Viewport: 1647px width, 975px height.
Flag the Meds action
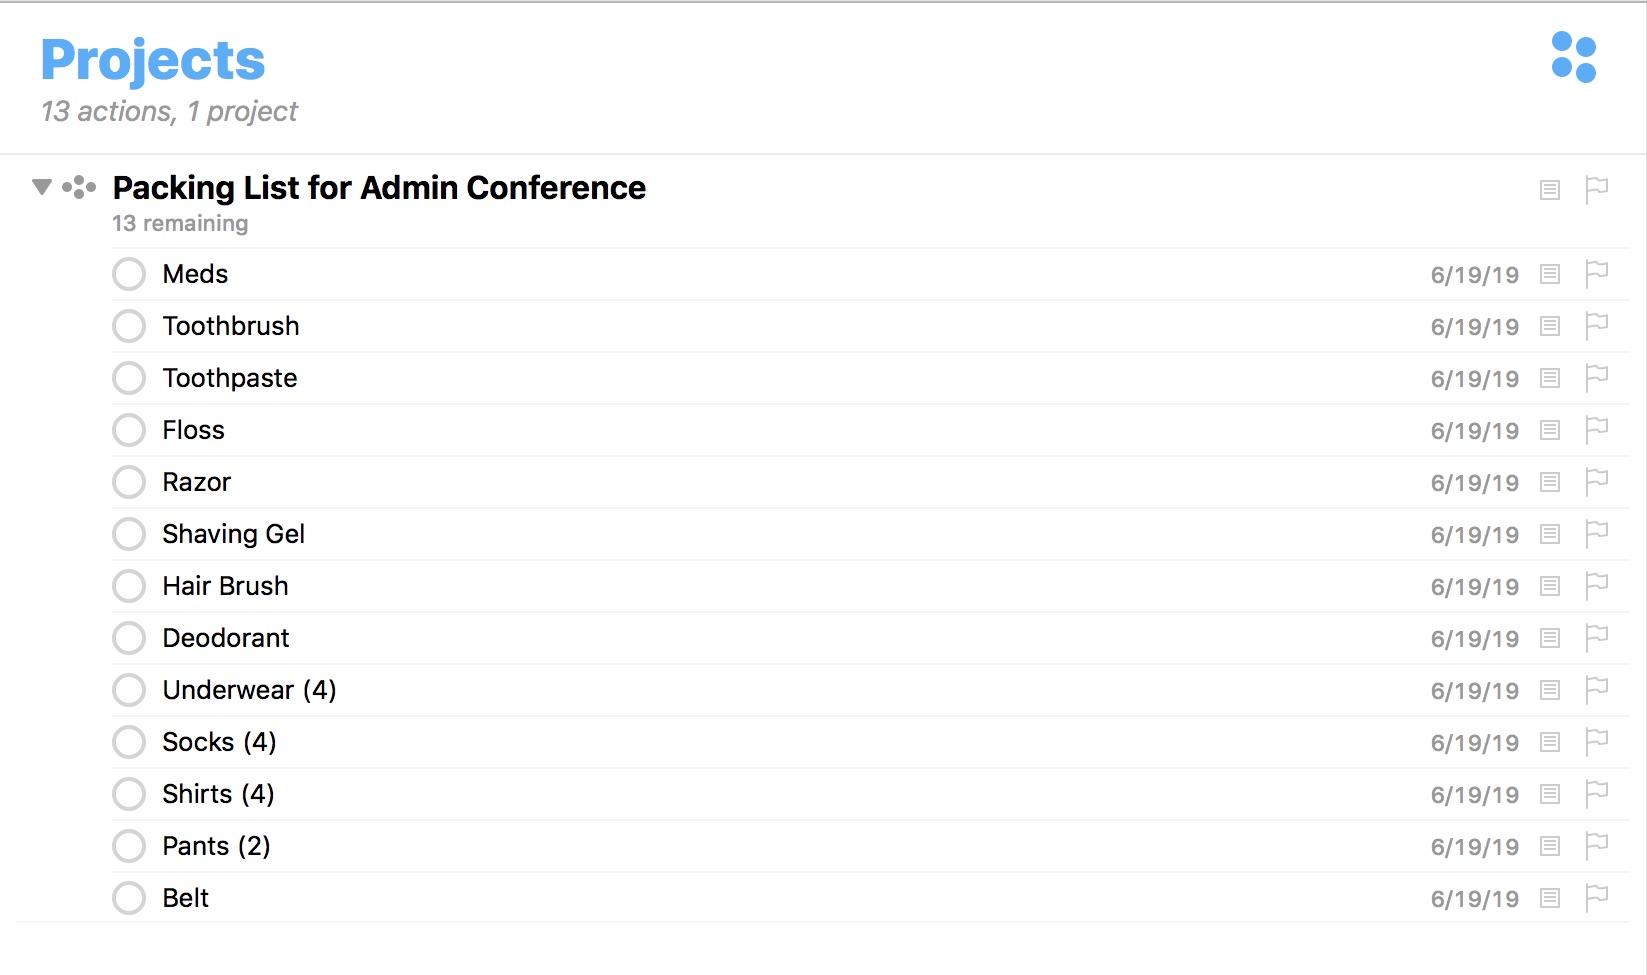(1597, 273)
